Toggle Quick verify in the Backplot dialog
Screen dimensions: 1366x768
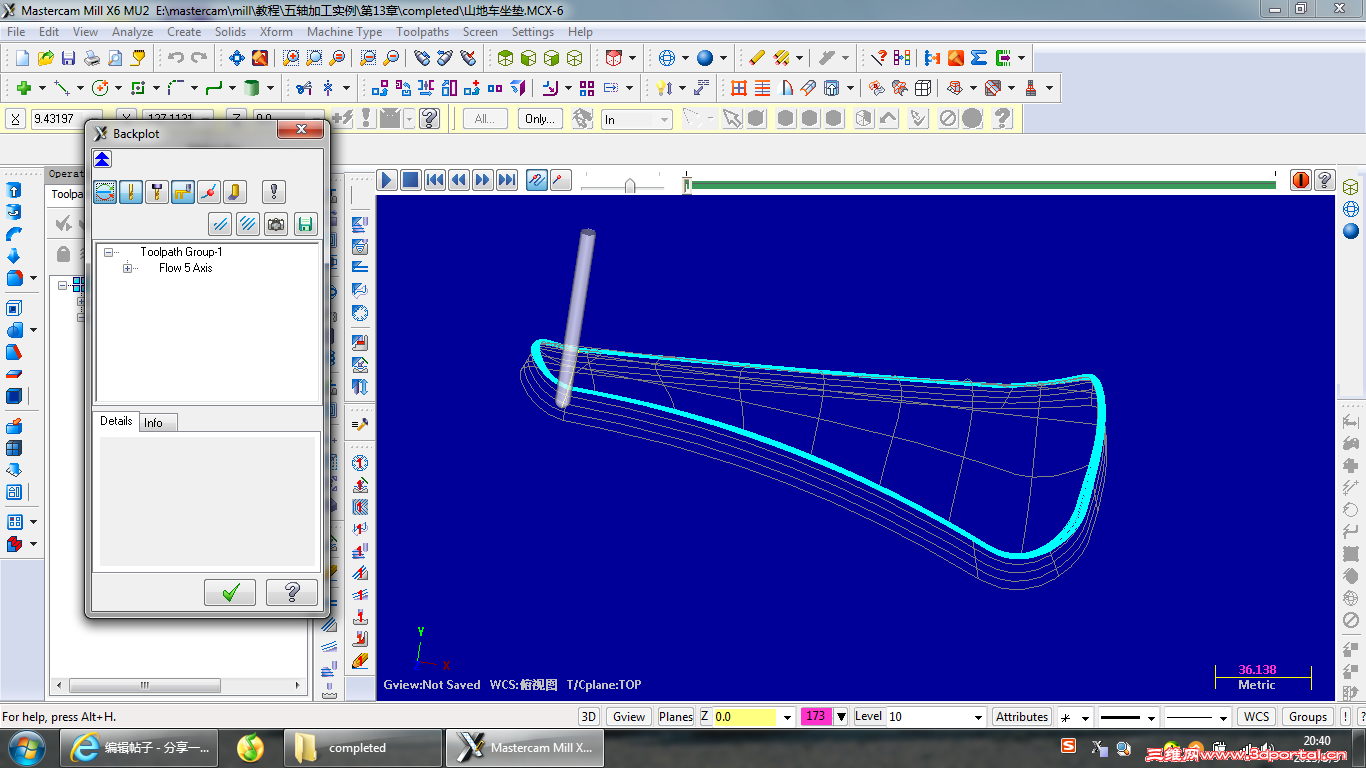[234, 191]
